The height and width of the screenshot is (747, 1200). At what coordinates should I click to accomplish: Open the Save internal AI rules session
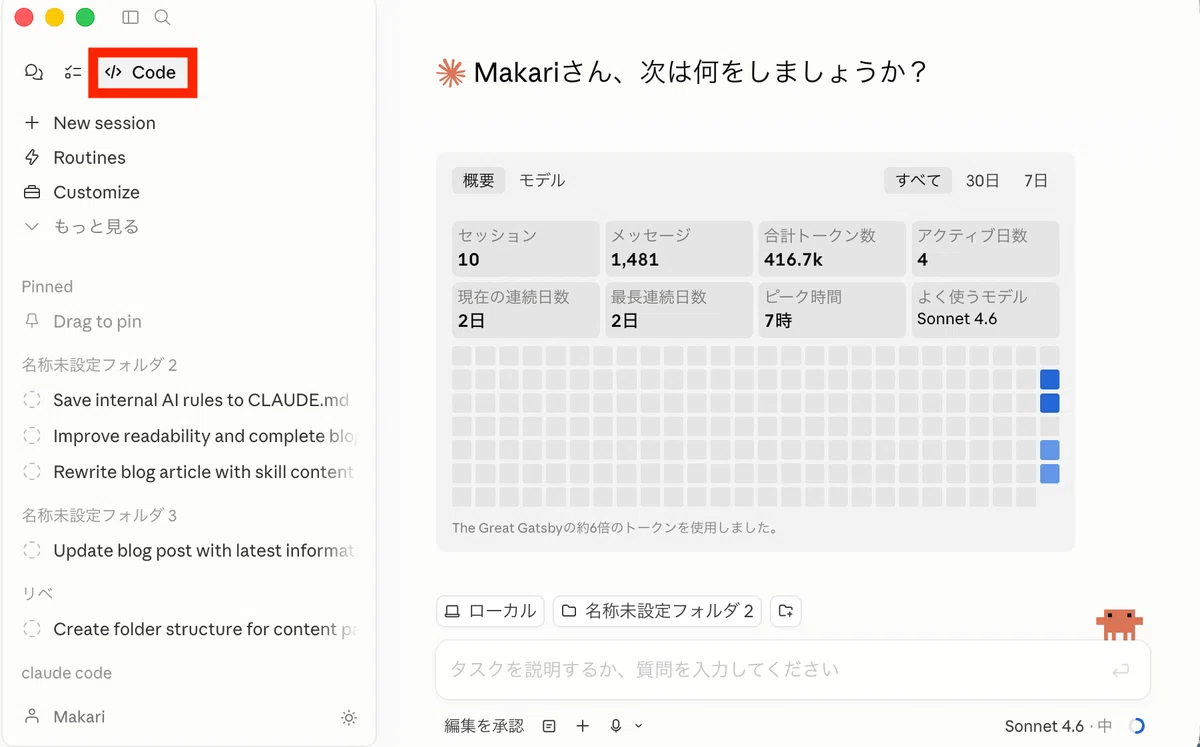pyautogui.click(x=188, y=400)
